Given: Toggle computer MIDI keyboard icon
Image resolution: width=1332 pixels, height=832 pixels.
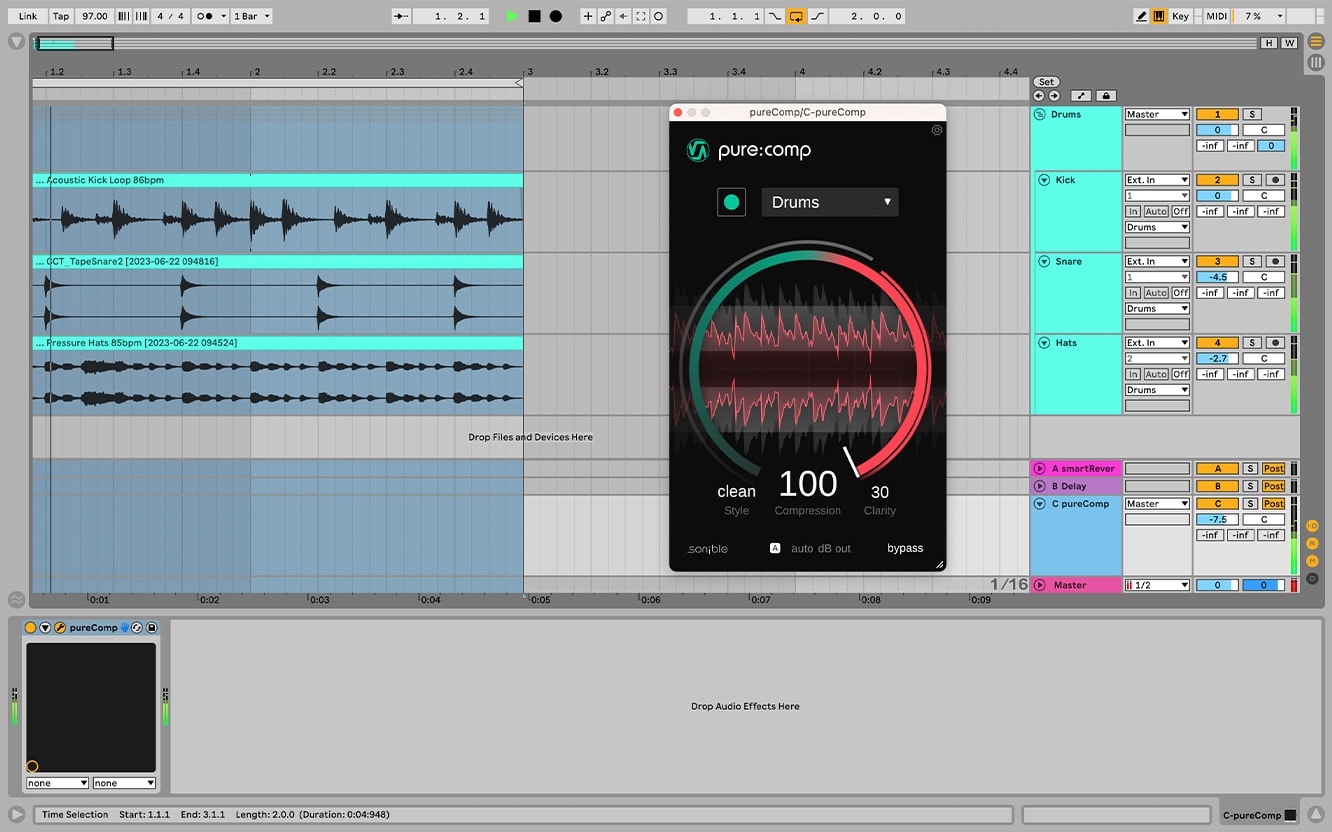Looking at the screenshot, I should (x=1159, y=16).
